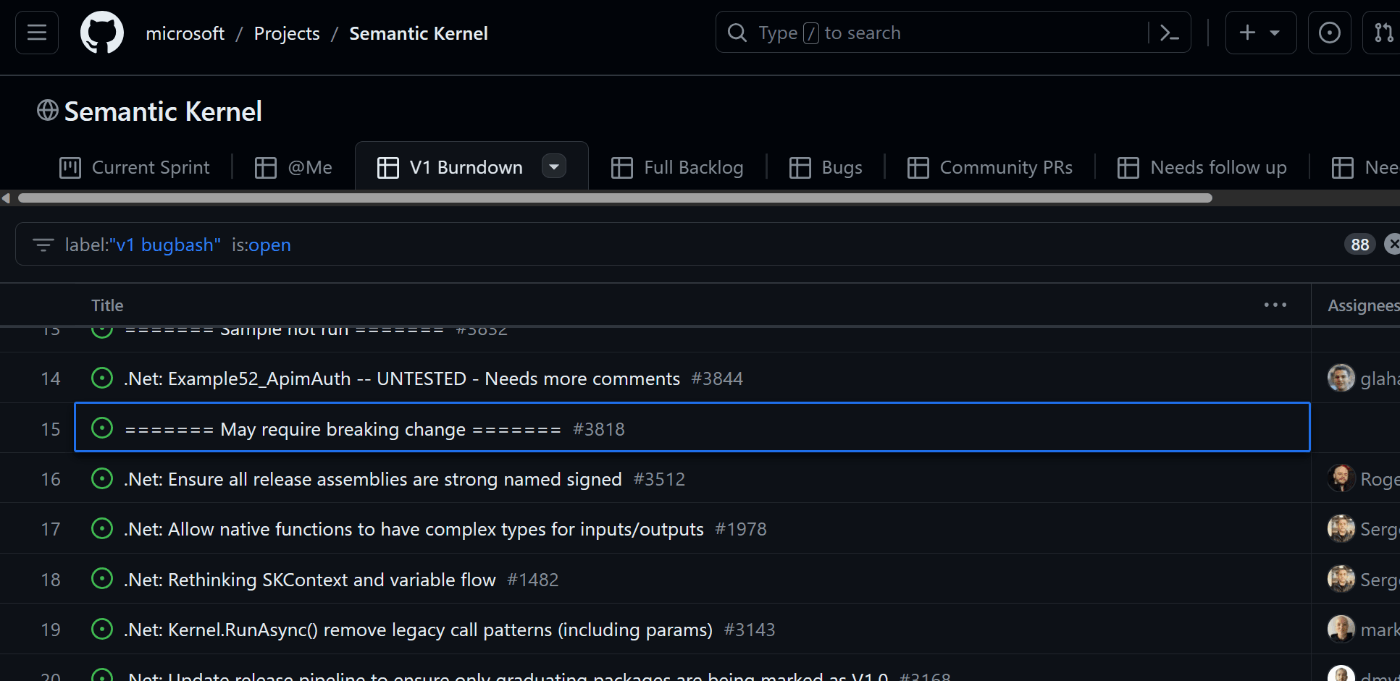Click the avatar in row 16 assignees
The height and width of the screenshot is (681, 1400).
(x=1341, y=478)
